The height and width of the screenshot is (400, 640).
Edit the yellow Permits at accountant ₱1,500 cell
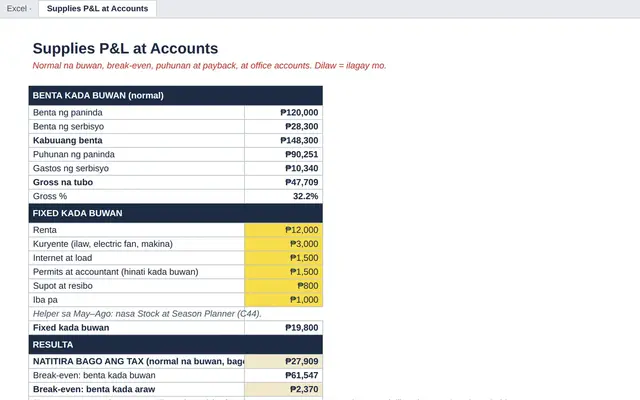tap(284, 272)
